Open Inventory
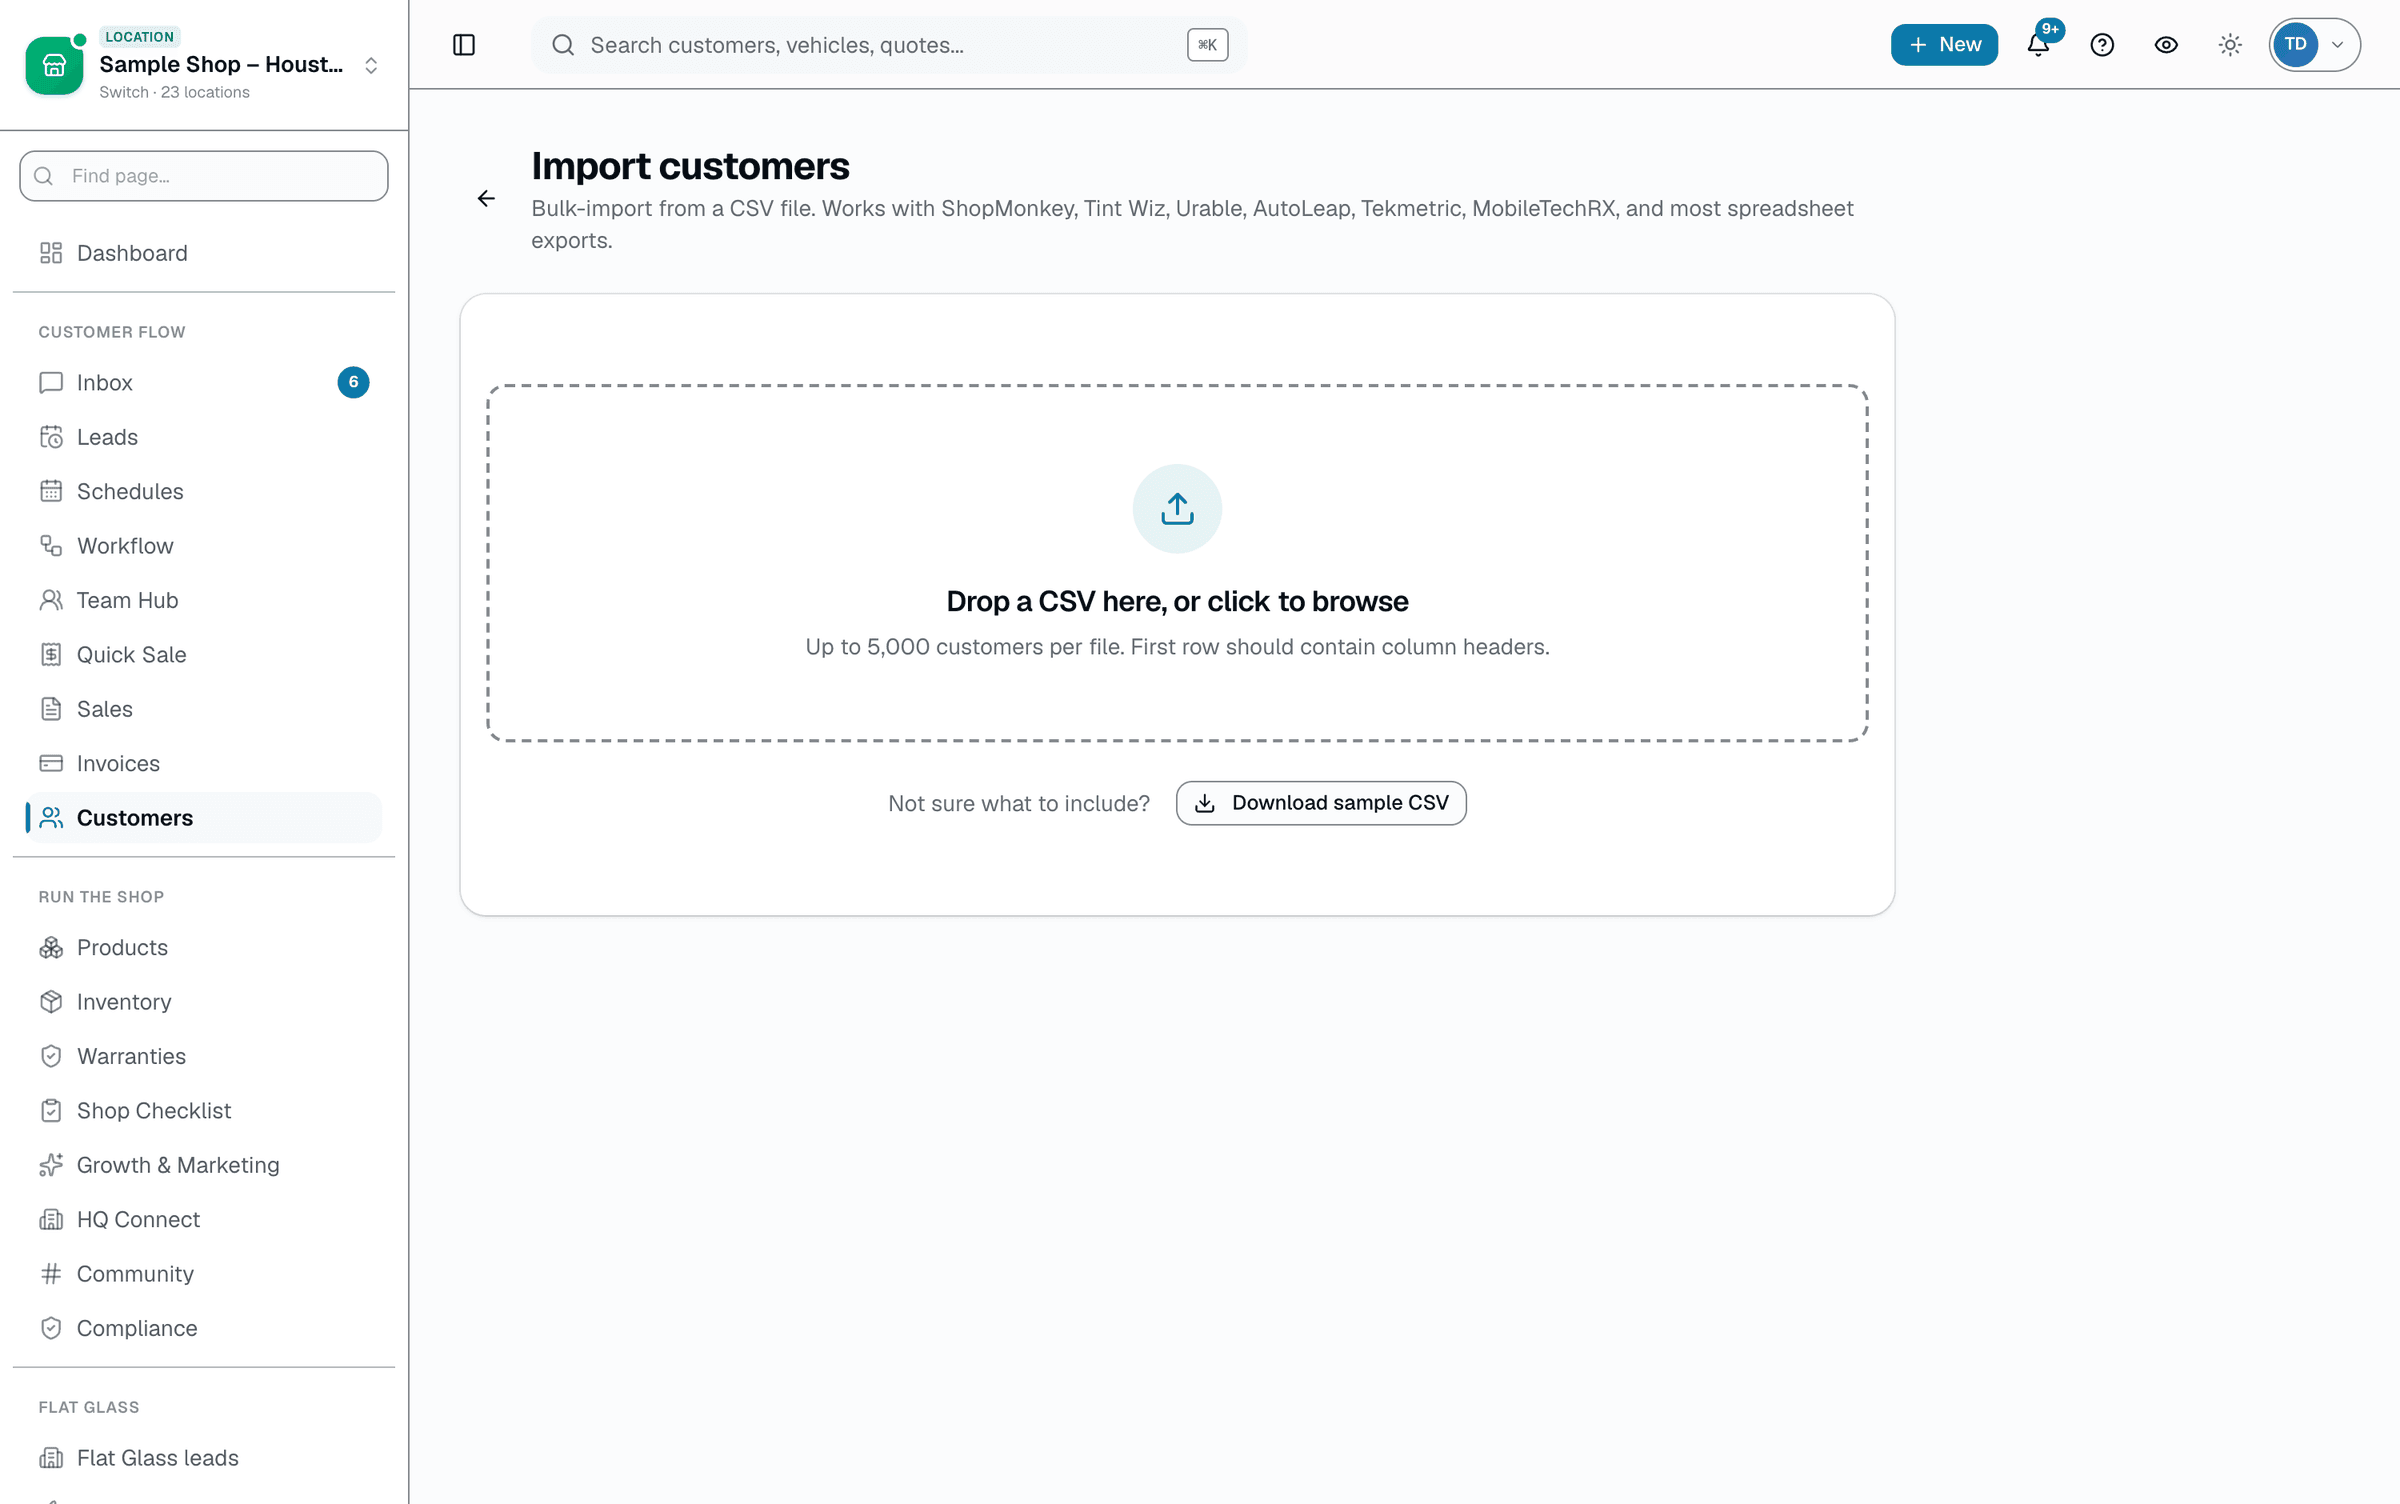Screen dimensions: 2400x1504 click(204, 1002)
